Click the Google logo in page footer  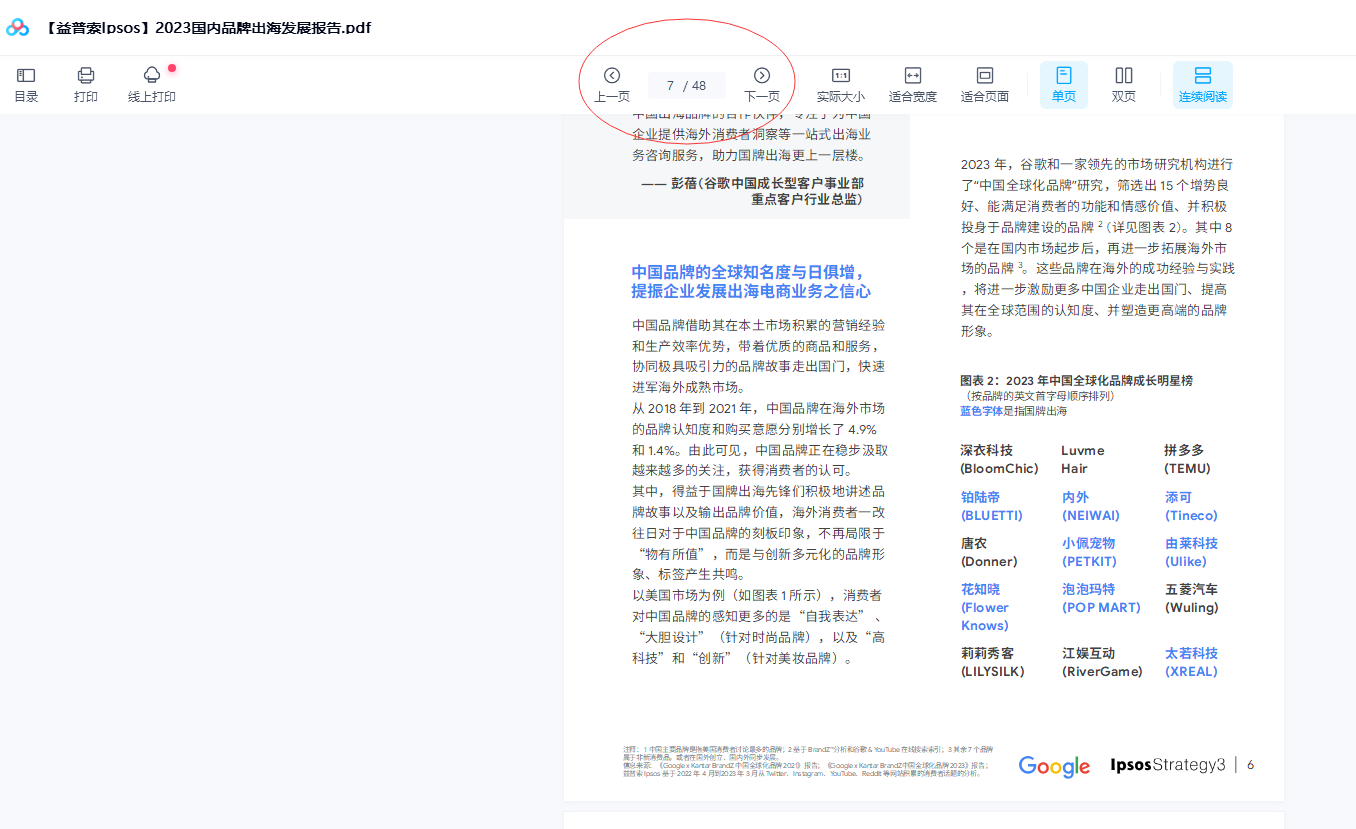pyautogui.click(x=1054, y=766)
